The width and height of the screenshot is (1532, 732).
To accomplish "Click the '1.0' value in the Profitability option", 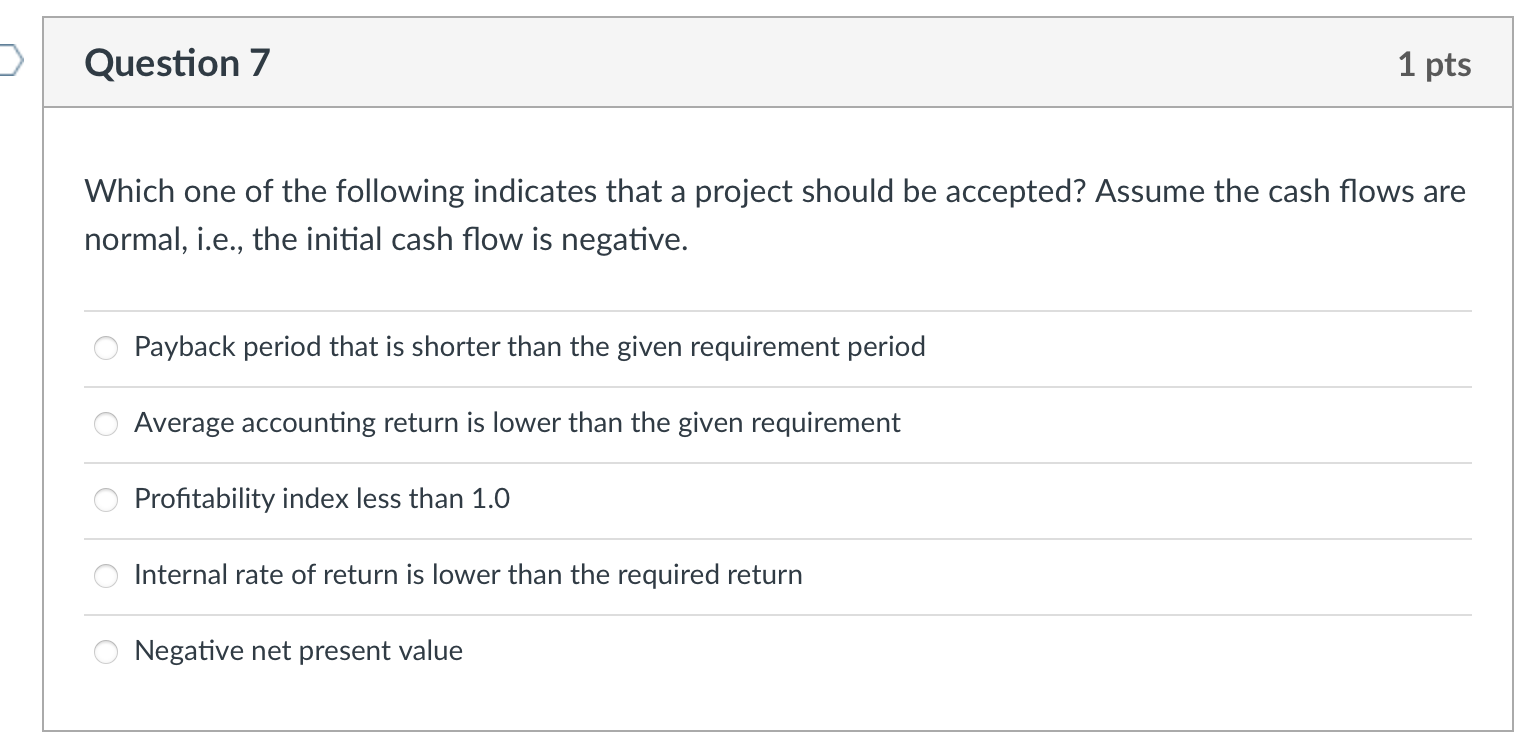I will (490, 499).
